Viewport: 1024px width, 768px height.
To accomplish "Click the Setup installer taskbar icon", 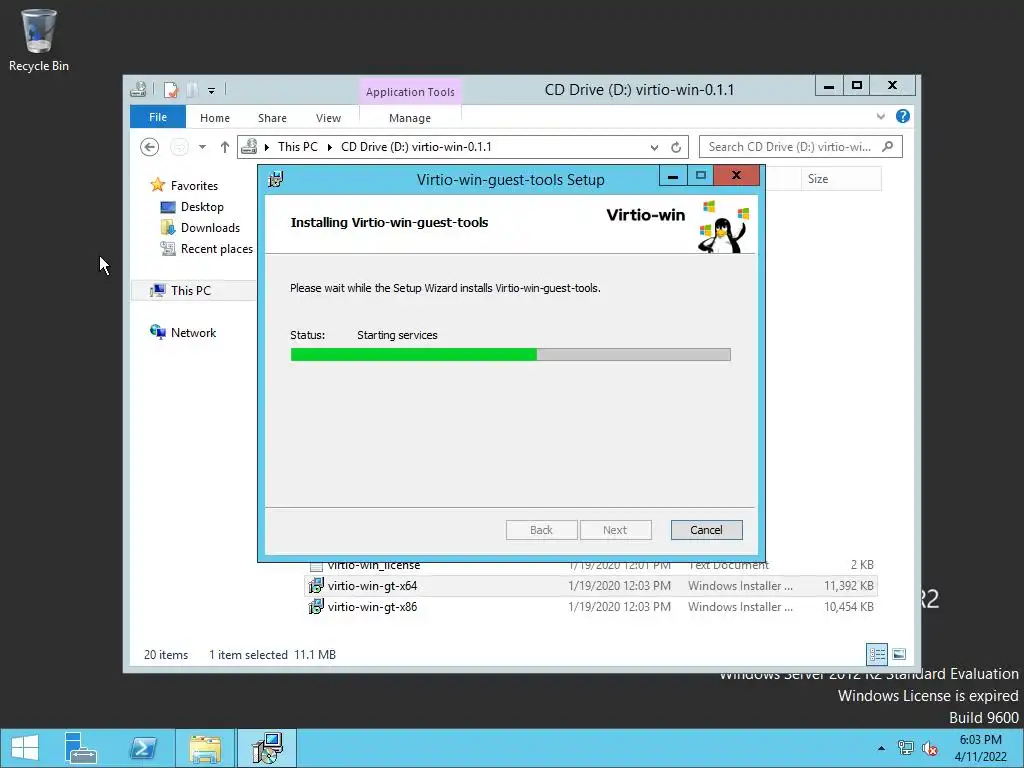I will click(x=267, y=748).
